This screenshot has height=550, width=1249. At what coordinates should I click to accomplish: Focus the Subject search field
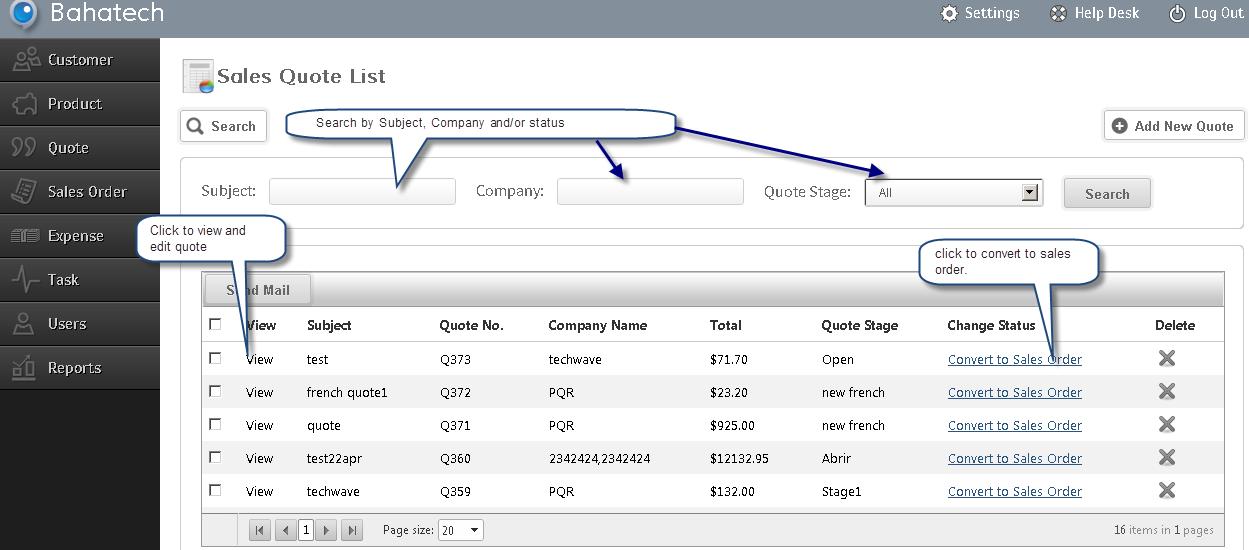(362, 191)
